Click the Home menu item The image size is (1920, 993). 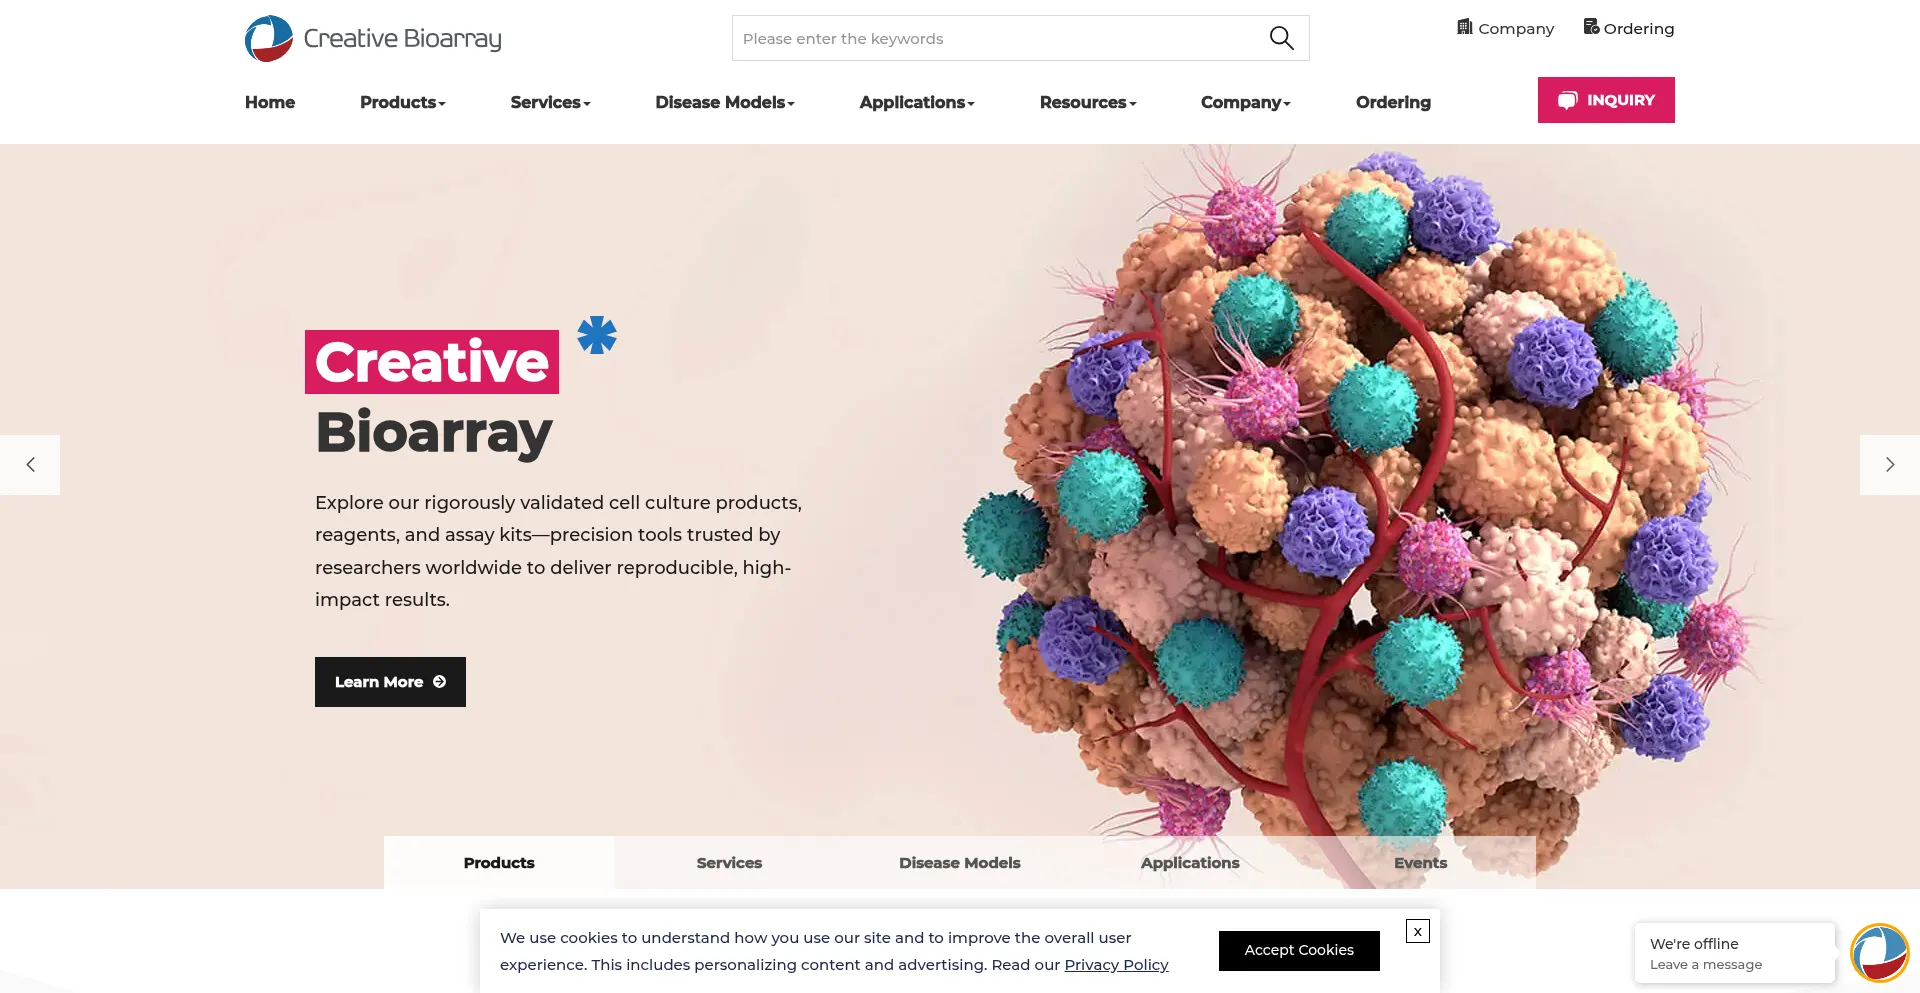pyautogui.click(x=270, y=102)
